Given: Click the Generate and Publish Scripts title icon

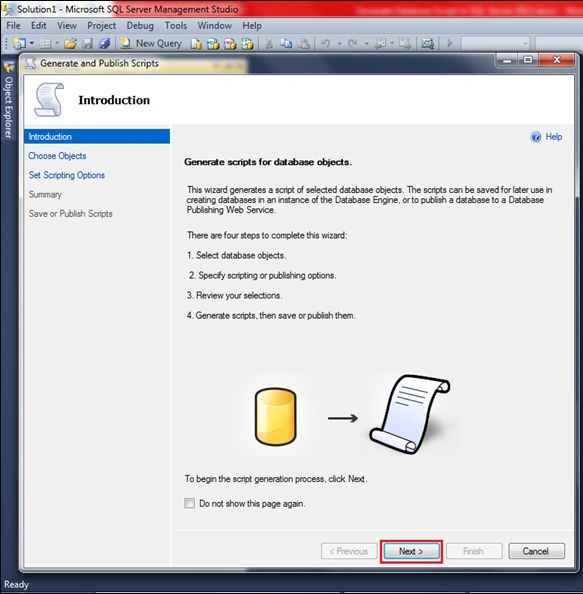Looking at the screenshot, I should pyautogui.click(x=31, y=64).
